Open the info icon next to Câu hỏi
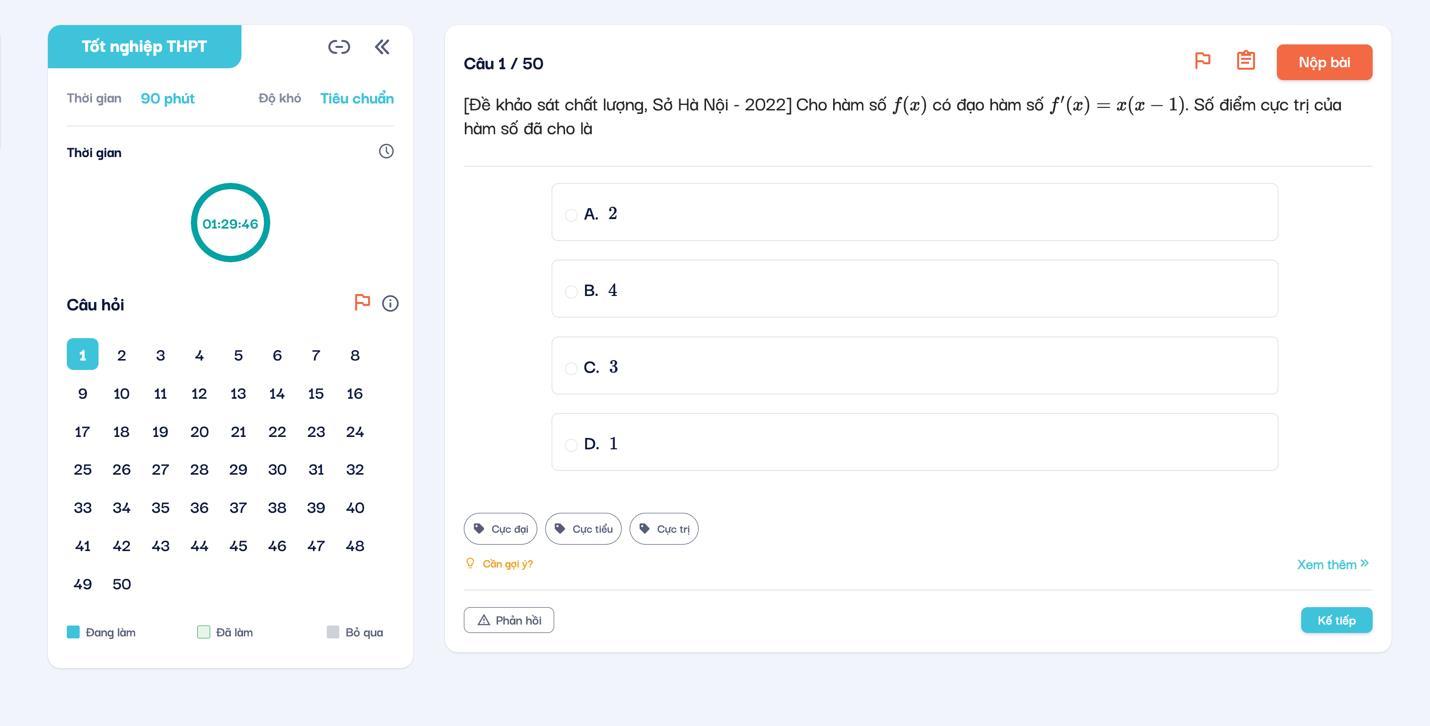This screenshot has width=1430, height=726. [x=390, y=303]
